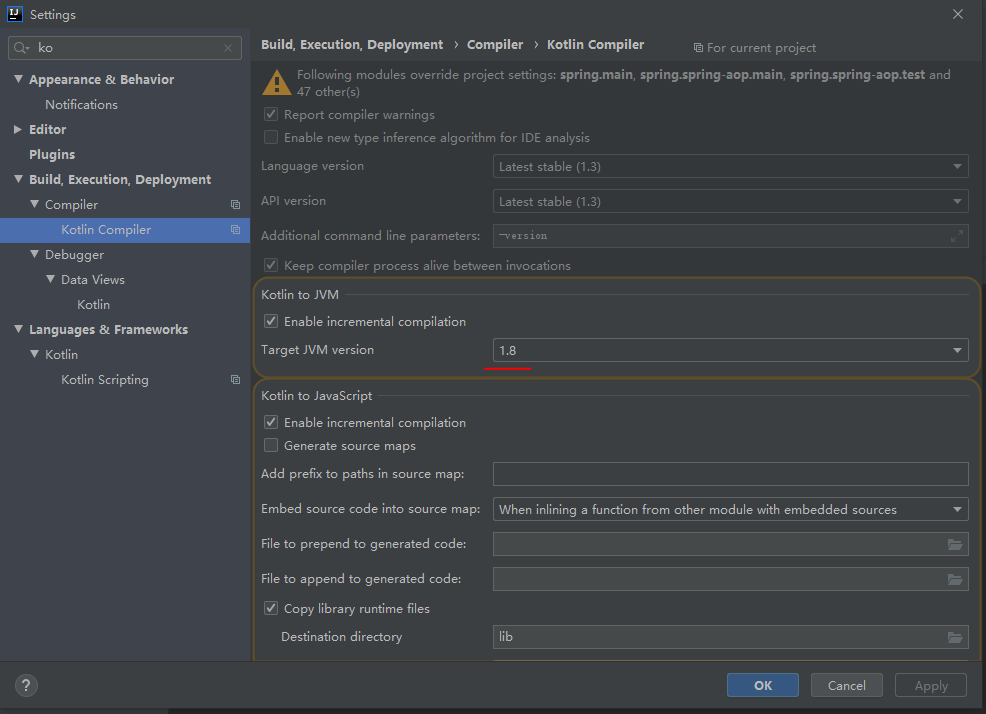Click the project-level icon beside Kotlin Compiler row
The image size is (986, 714).
tap(235, 230)
